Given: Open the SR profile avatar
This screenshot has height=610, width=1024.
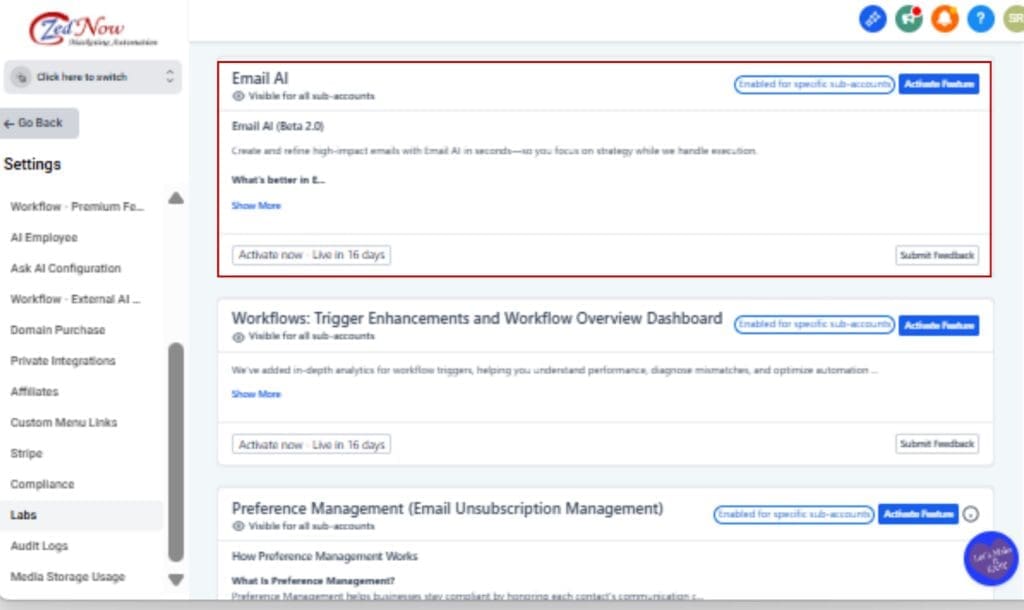Looking at the screenshot, I should click(x=1013, y=18).
